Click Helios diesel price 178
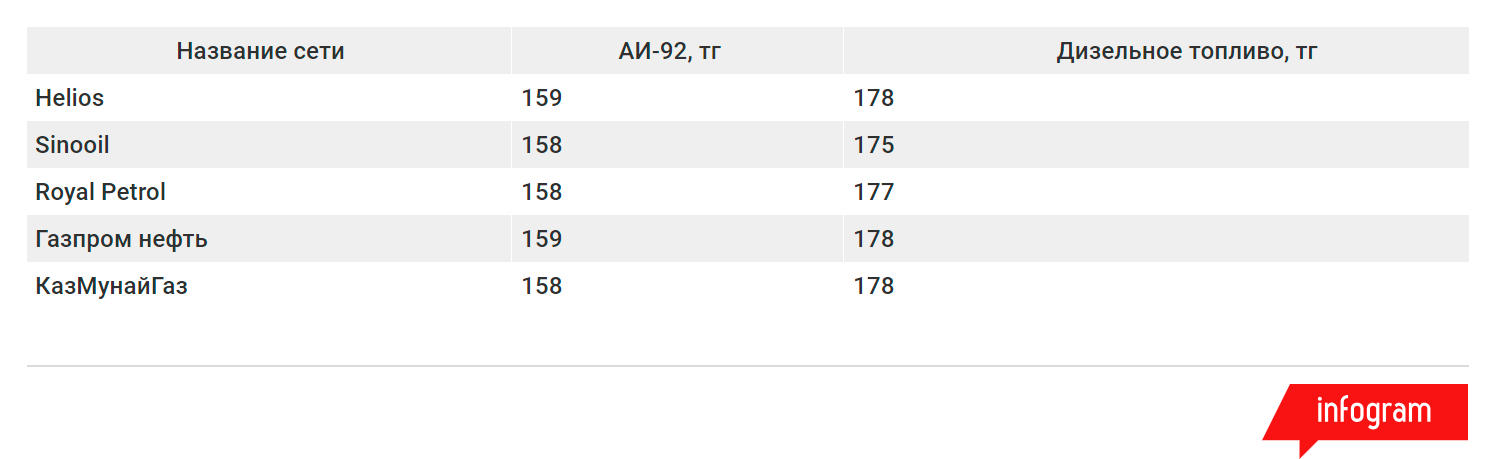 [874, 98]
